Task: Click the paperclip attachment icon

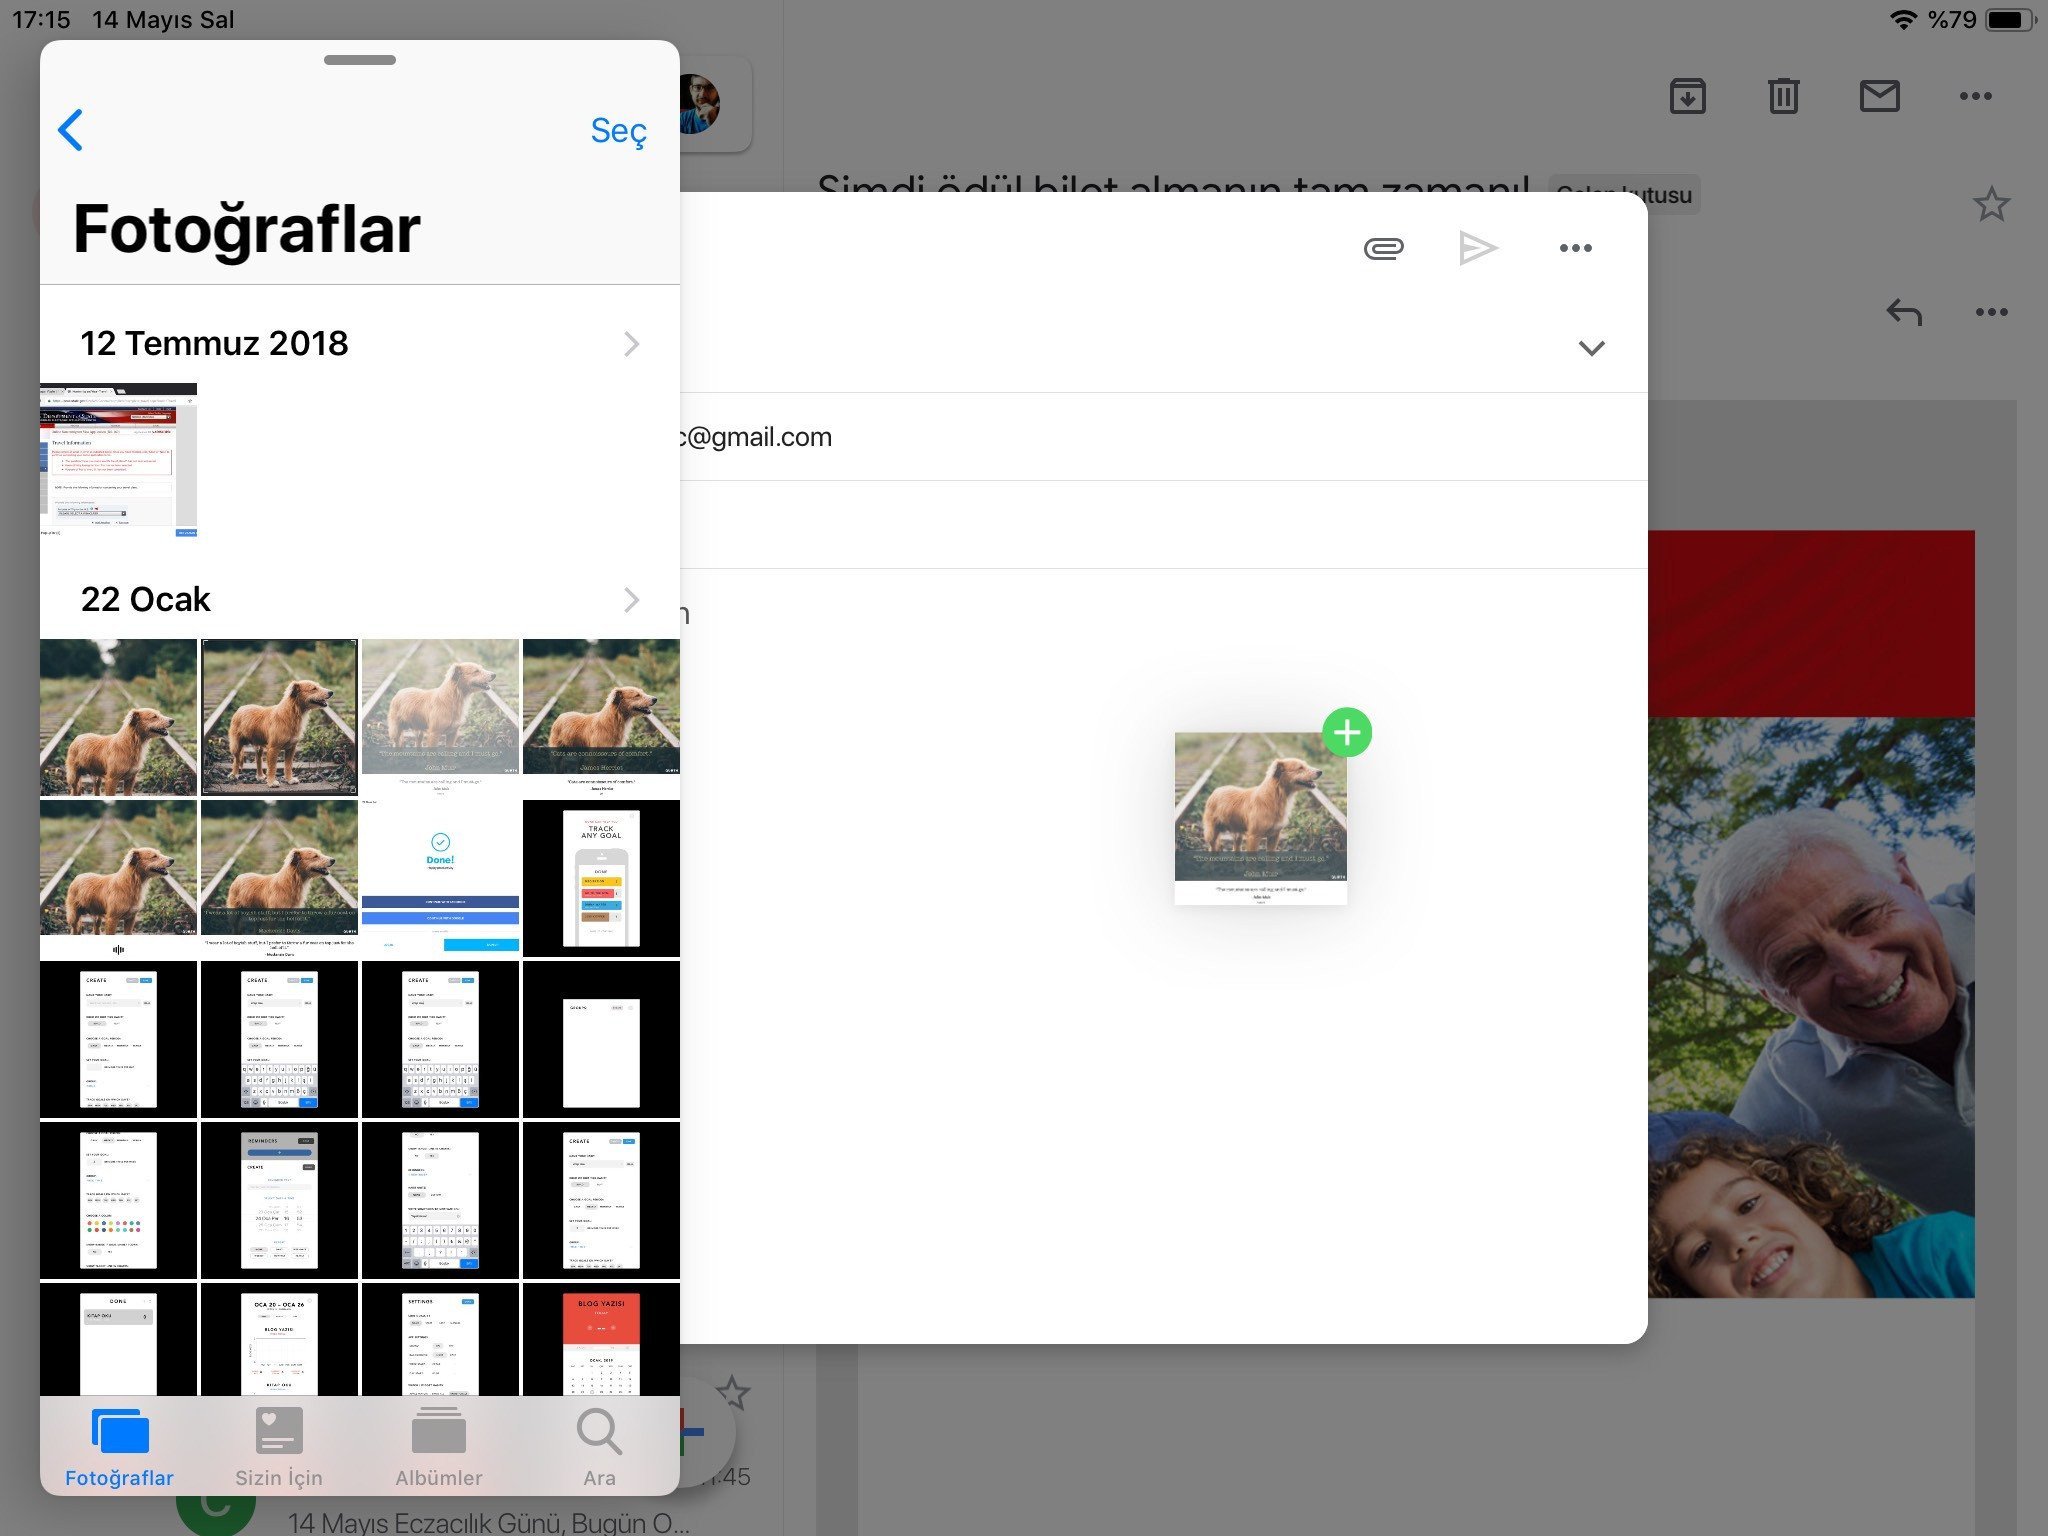Action: coord(1383,248)
